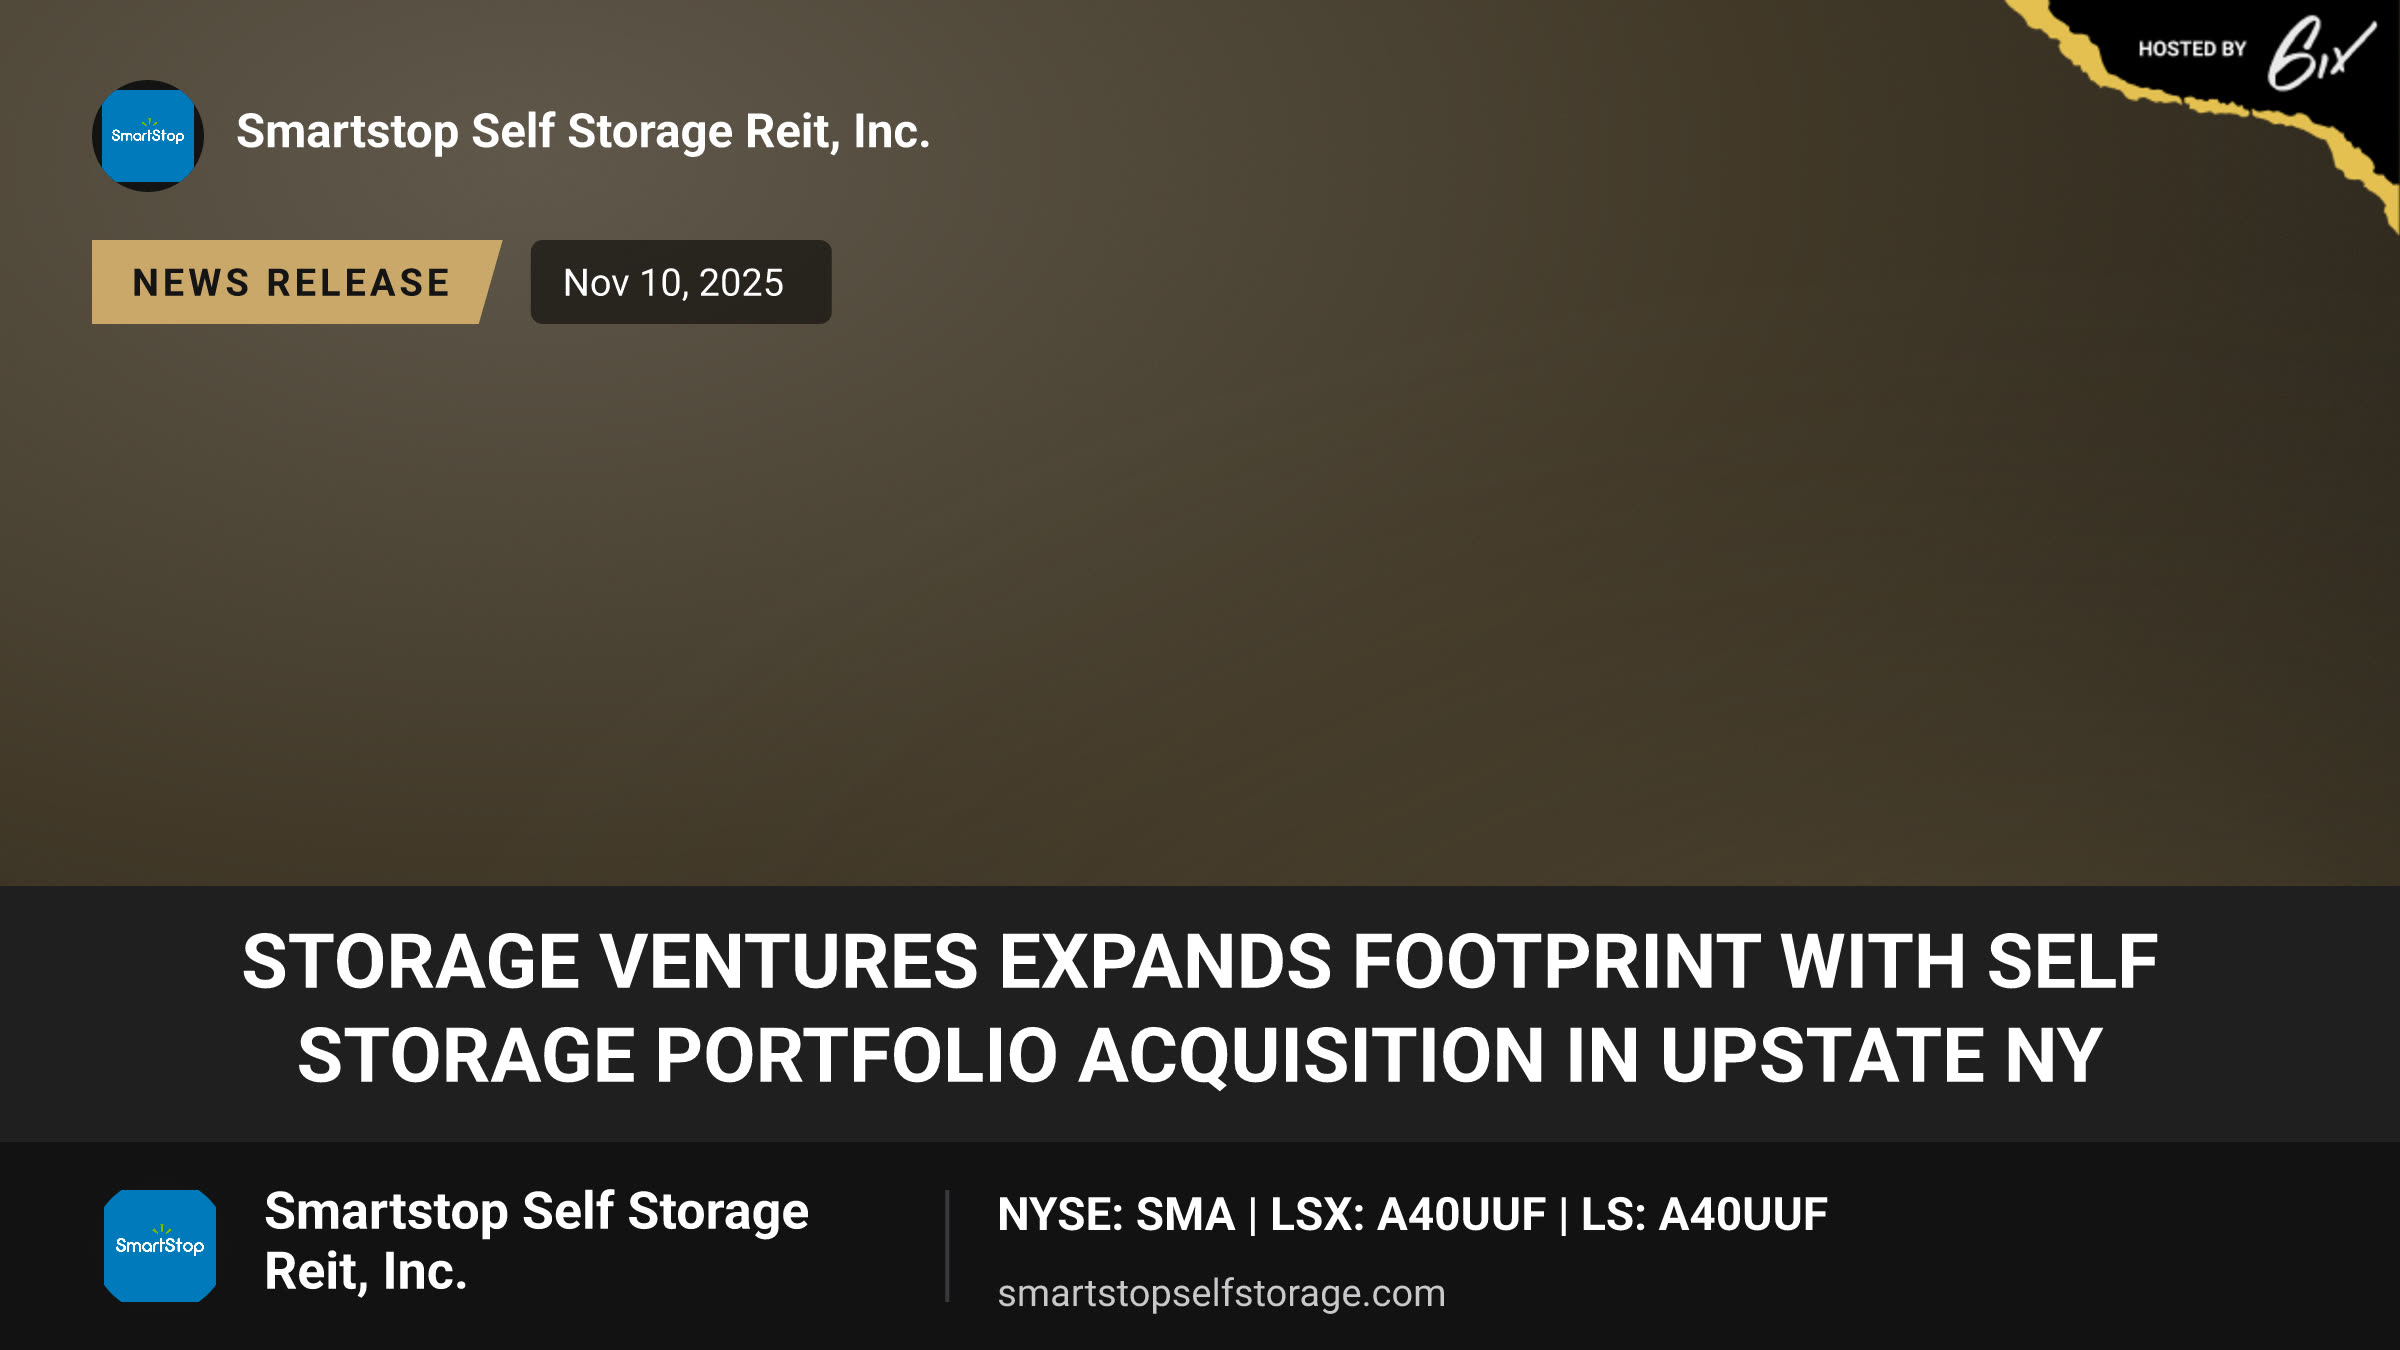The height and width of the screenshot is (1350, 2400).
Task: Click the Storage Ventures headline text
Action: click(1200, 1008)
